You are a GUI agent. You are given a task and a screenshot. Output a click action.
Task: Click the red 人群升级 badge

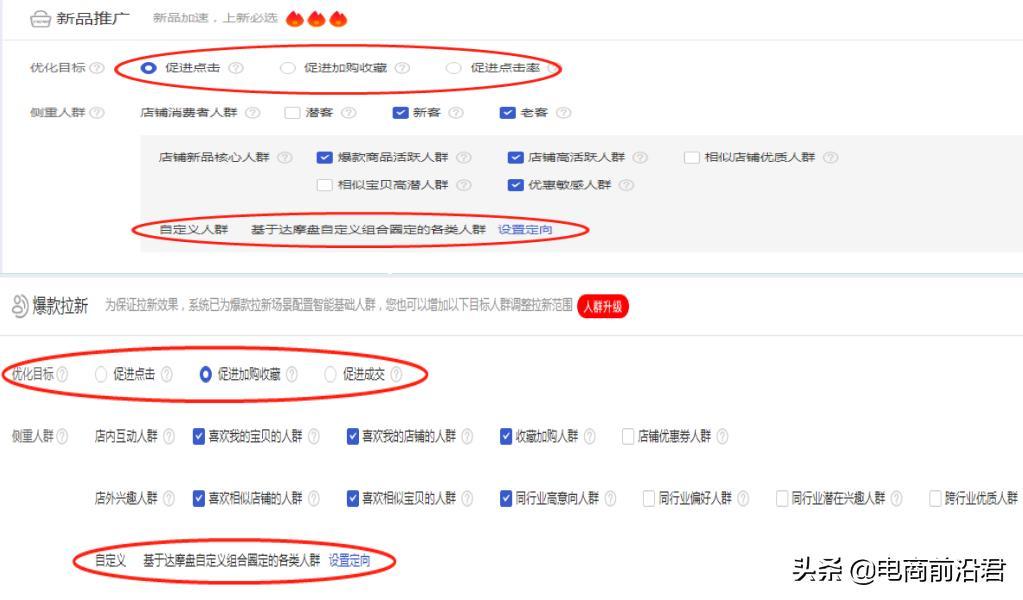603,306
